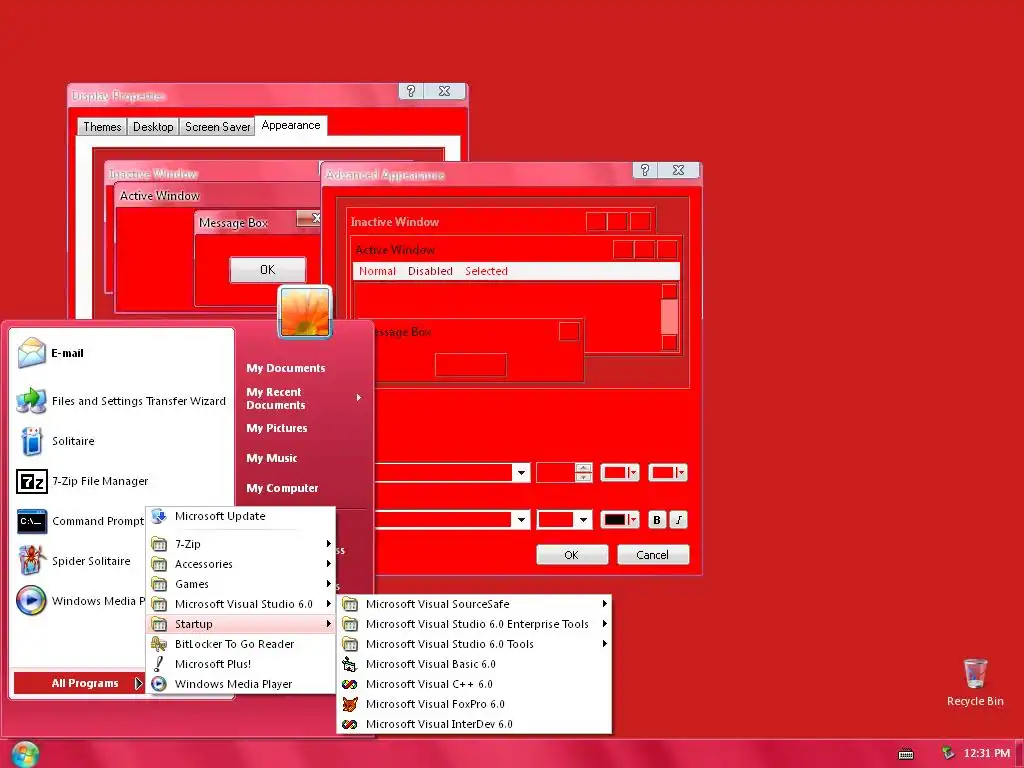The height and width of the screenshot is (768, 1024).
Task: Open My Music link
Action: pyautogui.click(x=272, y=458)
